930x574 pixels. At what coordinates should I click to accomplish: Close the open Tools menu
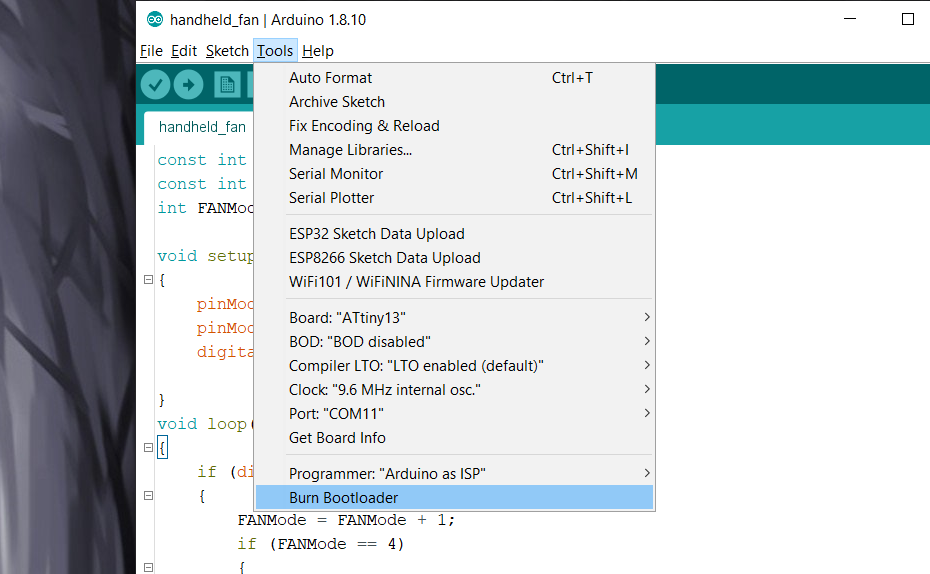point(275,51)
